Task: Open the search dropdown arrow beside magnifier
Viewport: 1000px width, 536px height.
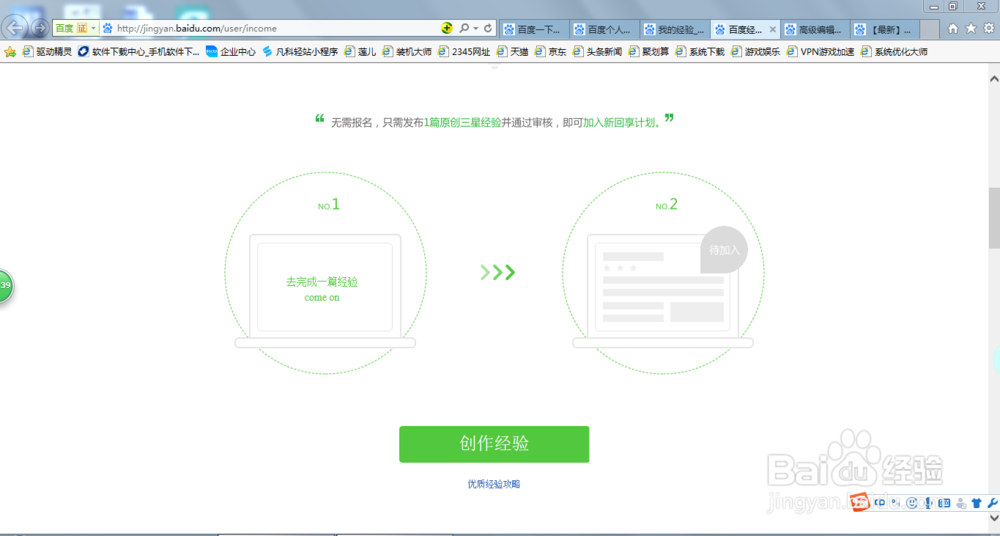Action: (475, 28)
